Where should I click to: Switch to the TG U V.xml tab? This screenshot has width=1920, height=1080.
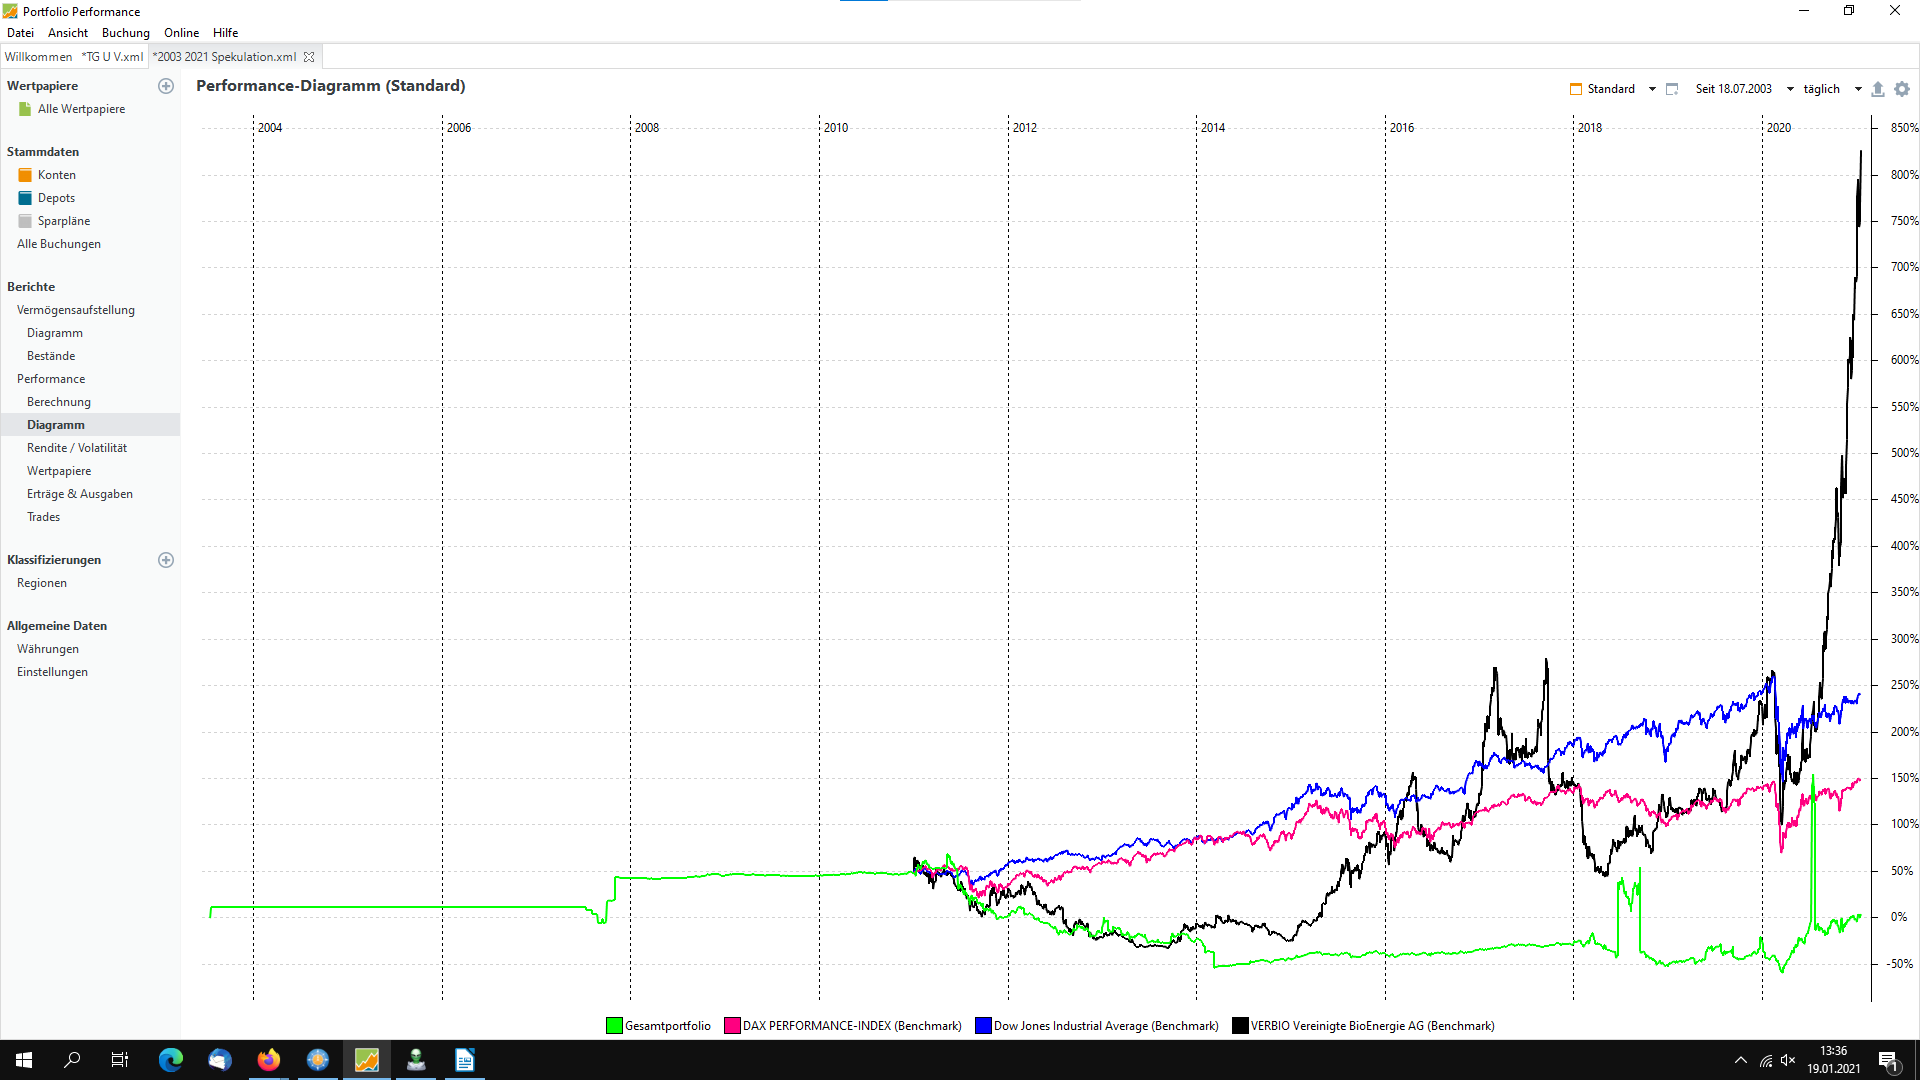pyautogui.click(x=113, y=57)
